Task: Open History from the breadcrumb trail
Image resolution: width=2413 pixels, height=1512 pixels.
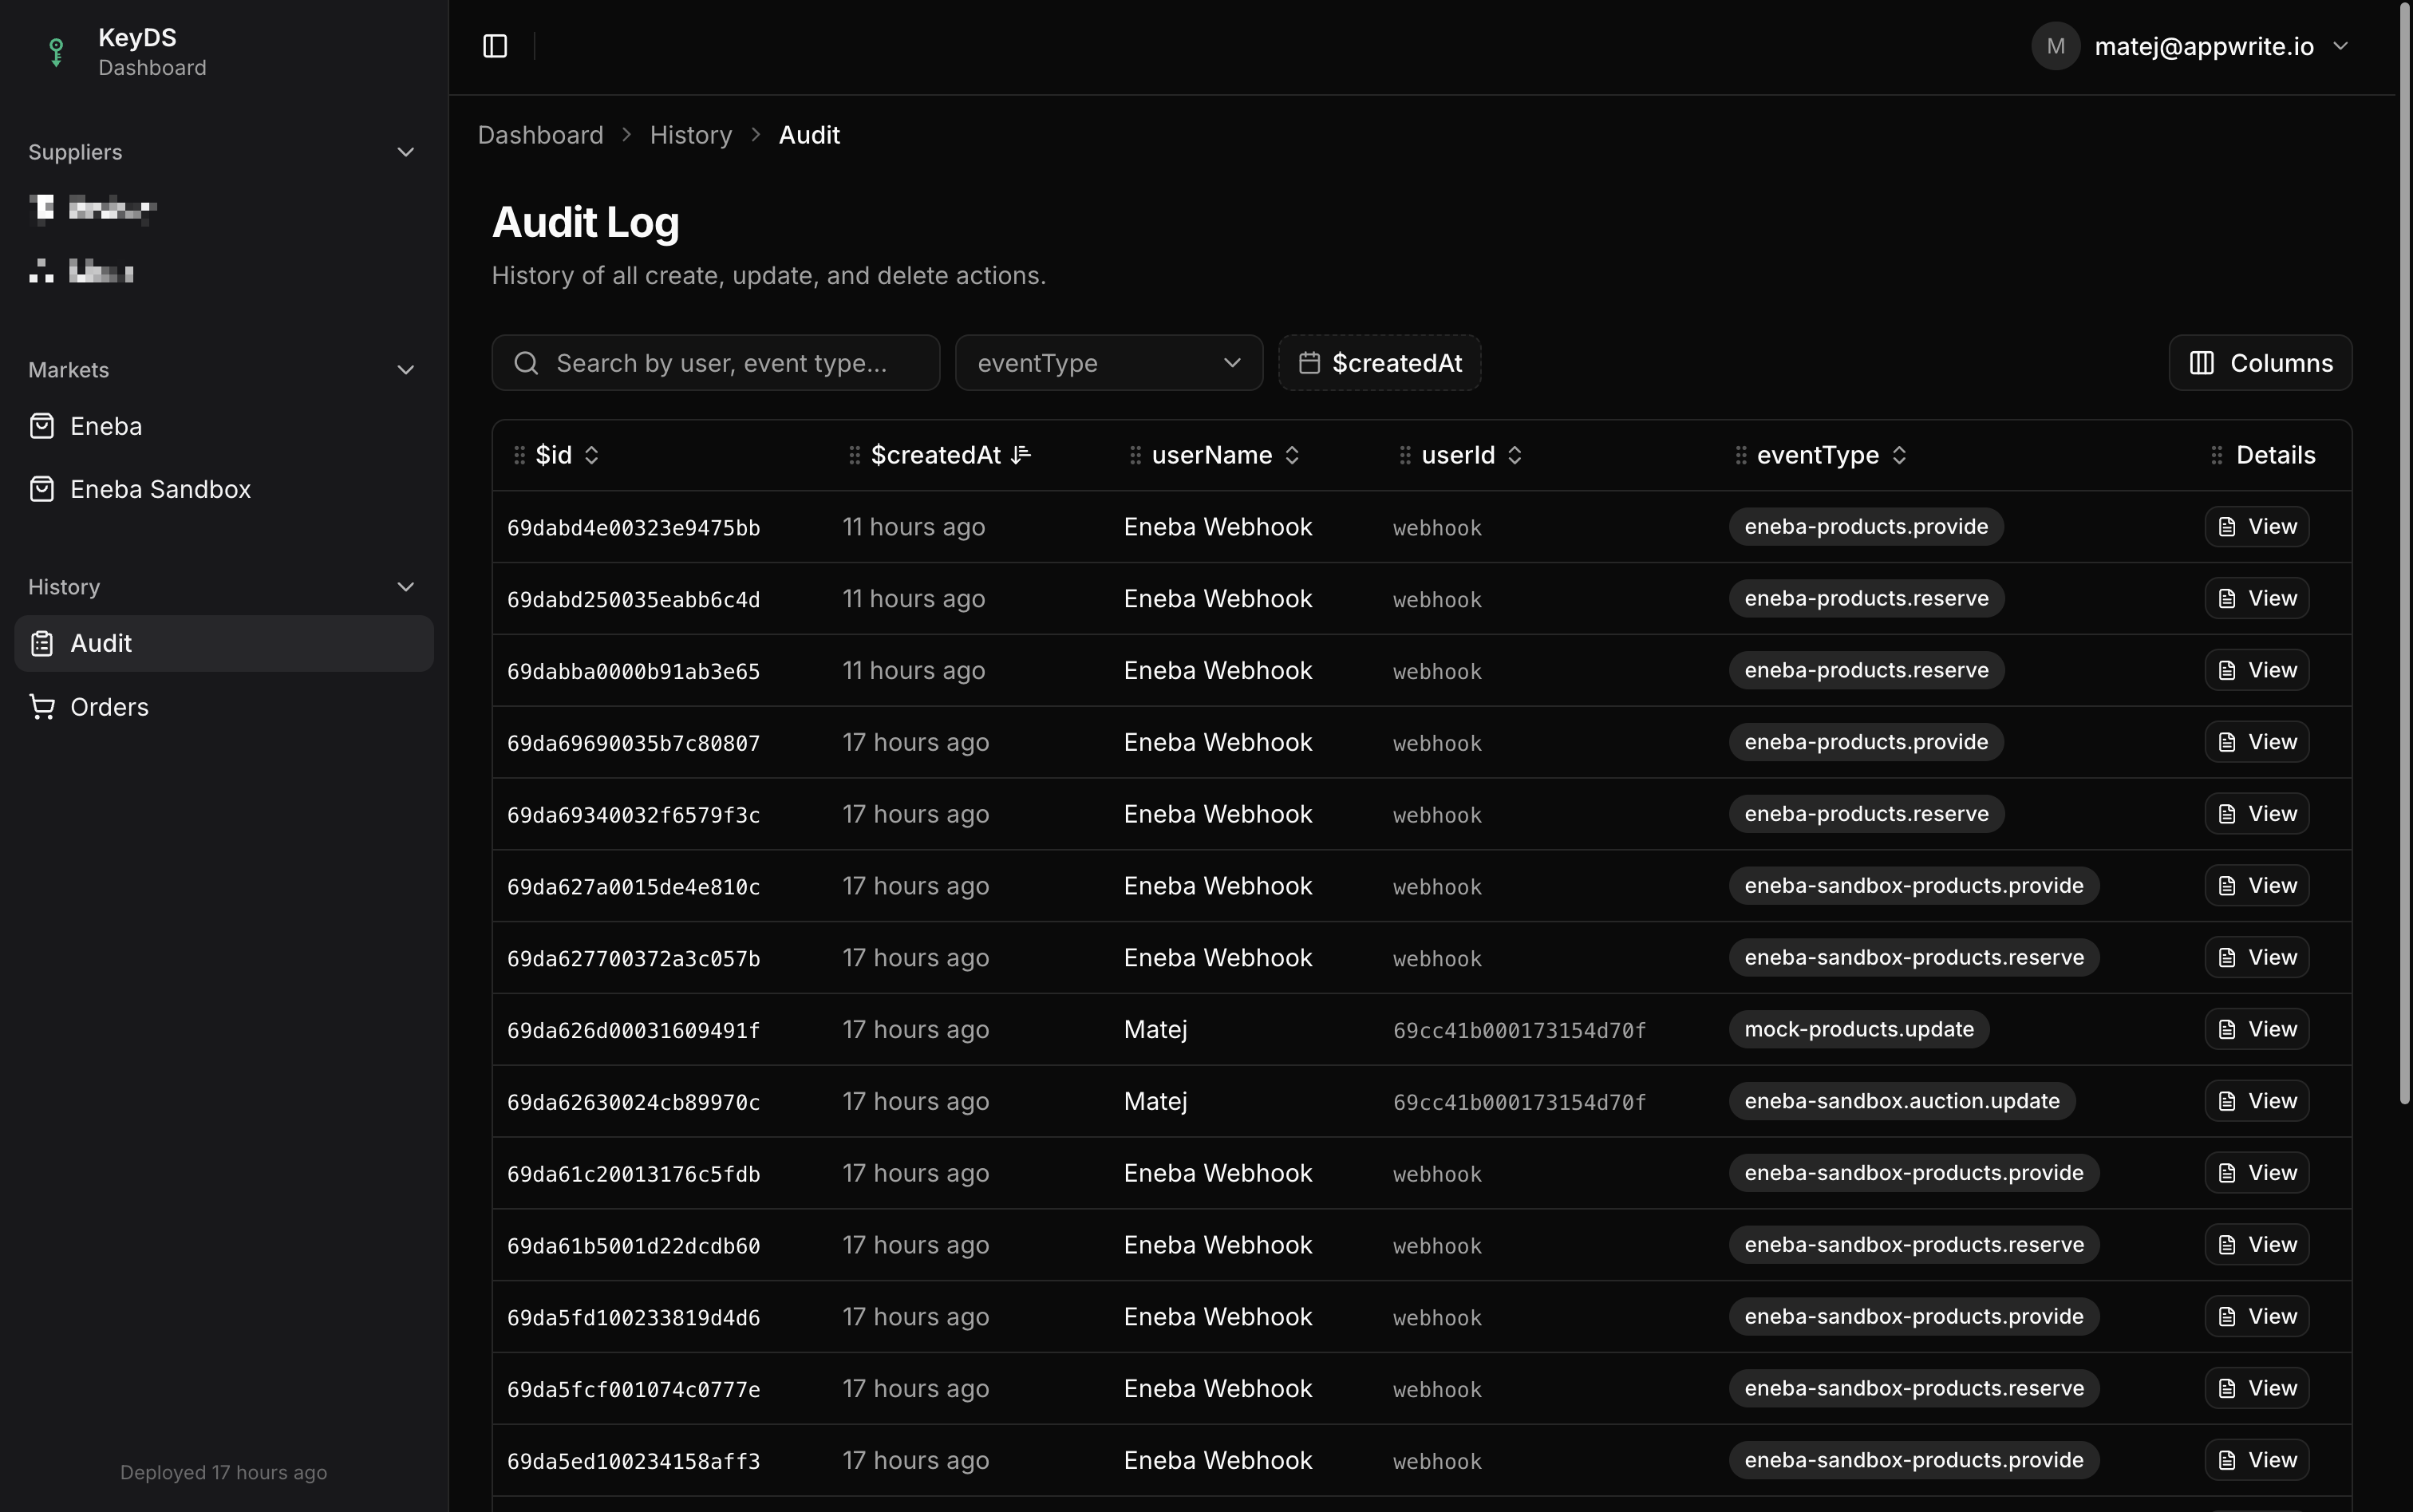Action: tap(691, 134)
